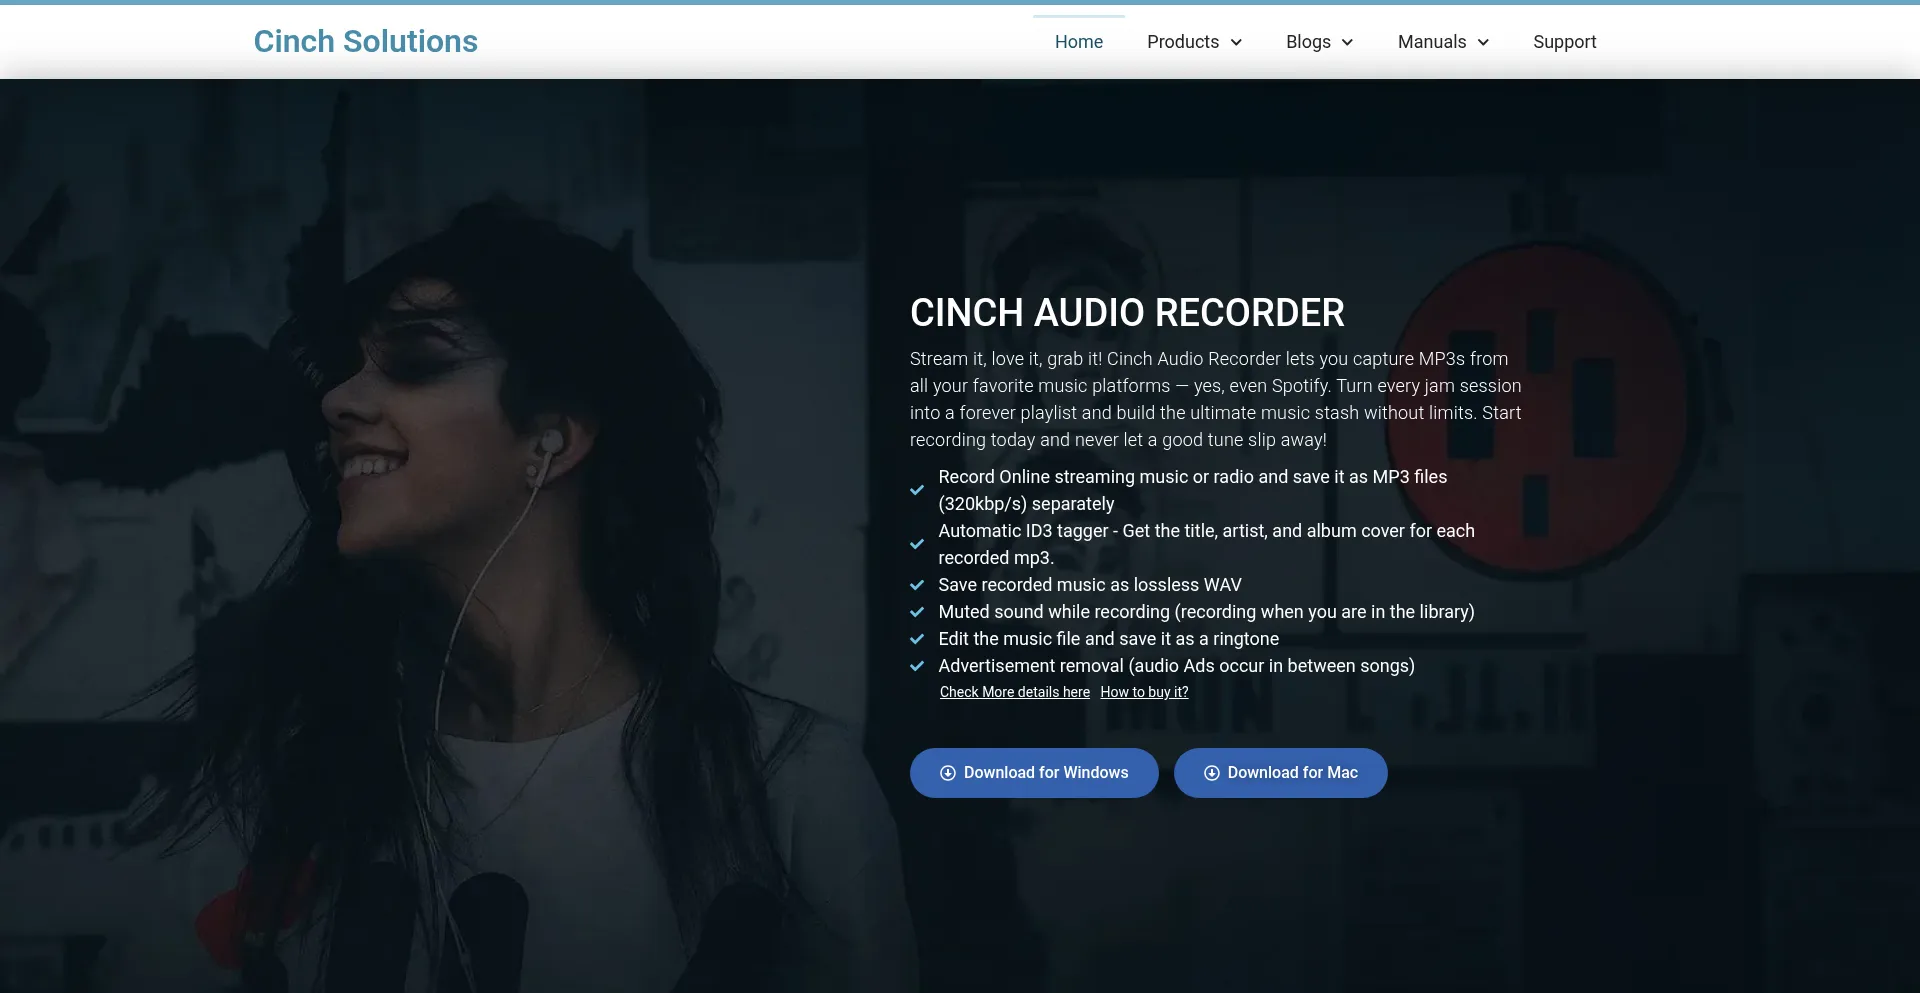Click the text 'Save recorded music as lossless WAV'
This screenshot has height=993, width=1920.
click(x=1090, y=585)
